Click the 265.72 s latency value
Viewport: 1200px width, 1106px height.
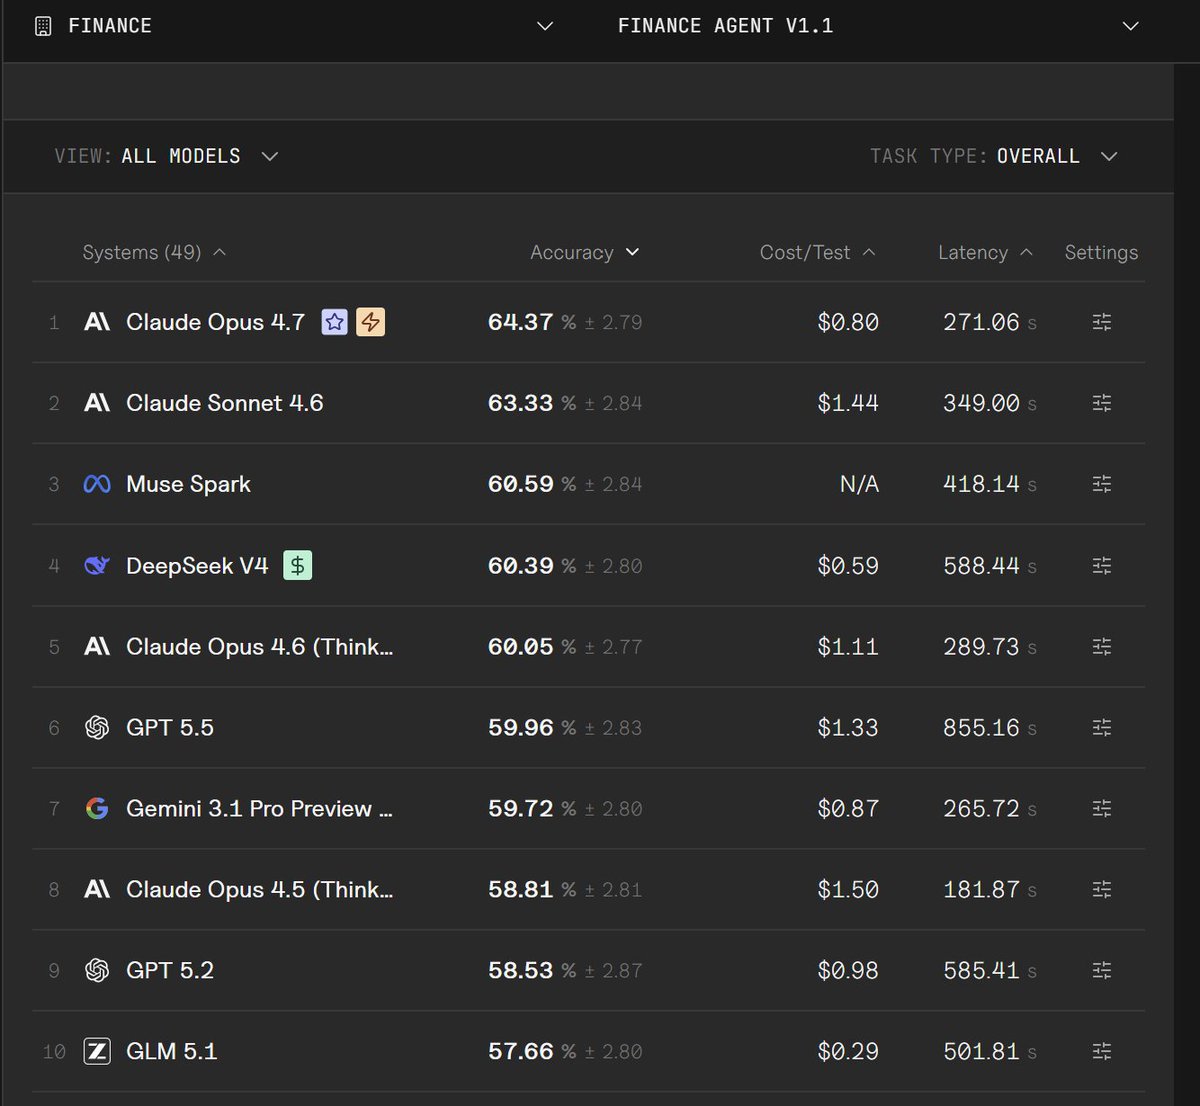[990, 808]
